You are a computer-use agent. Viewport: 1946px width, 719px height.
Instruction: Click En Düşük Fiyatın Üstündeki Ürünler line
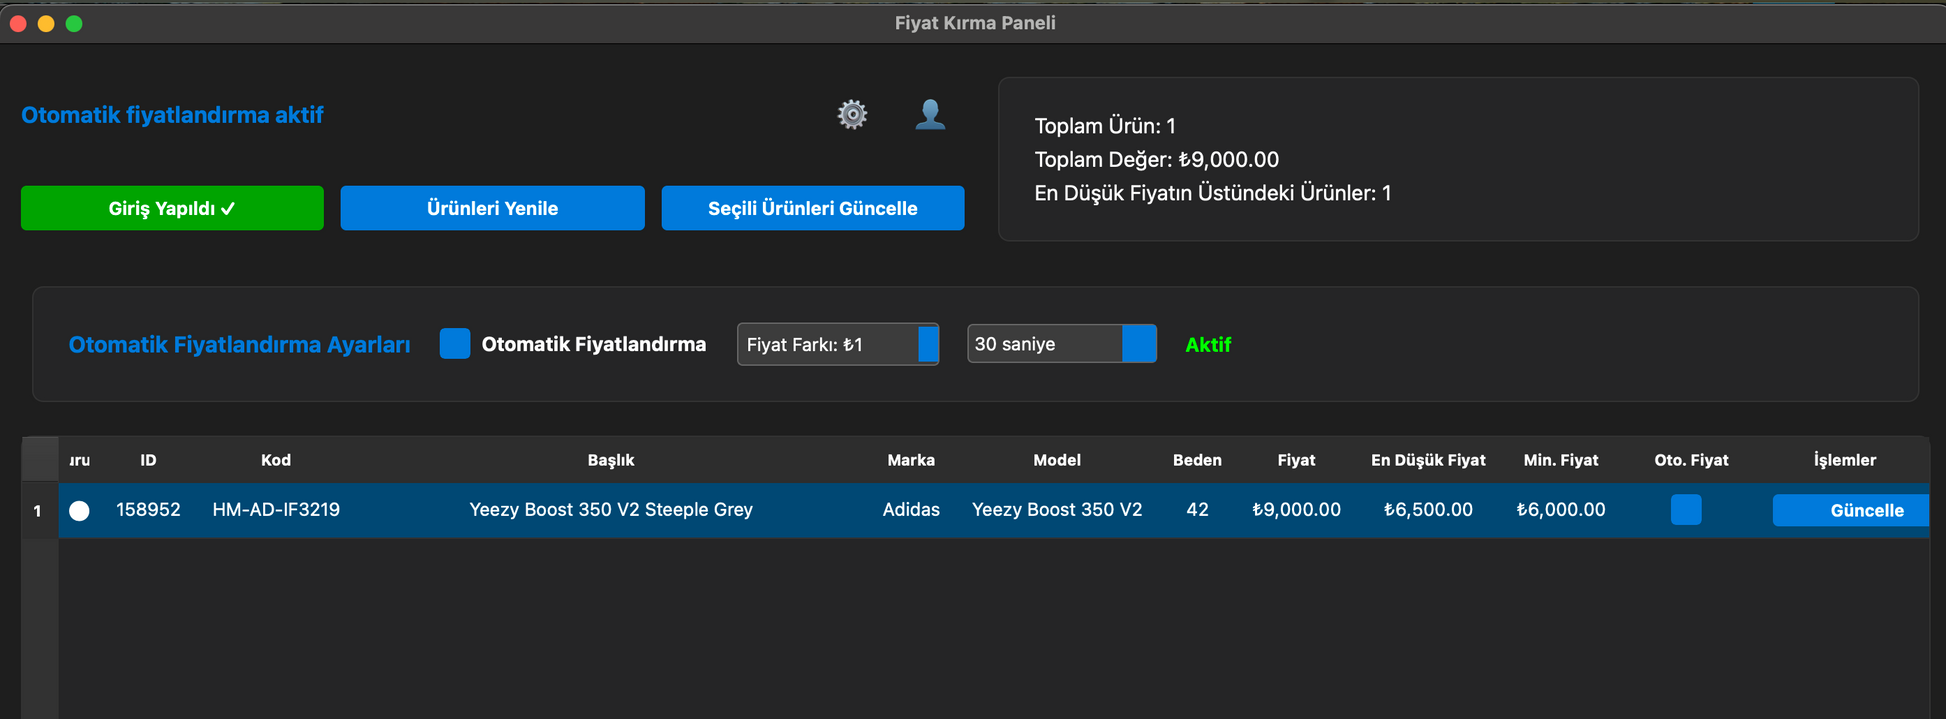(1213, 193)
